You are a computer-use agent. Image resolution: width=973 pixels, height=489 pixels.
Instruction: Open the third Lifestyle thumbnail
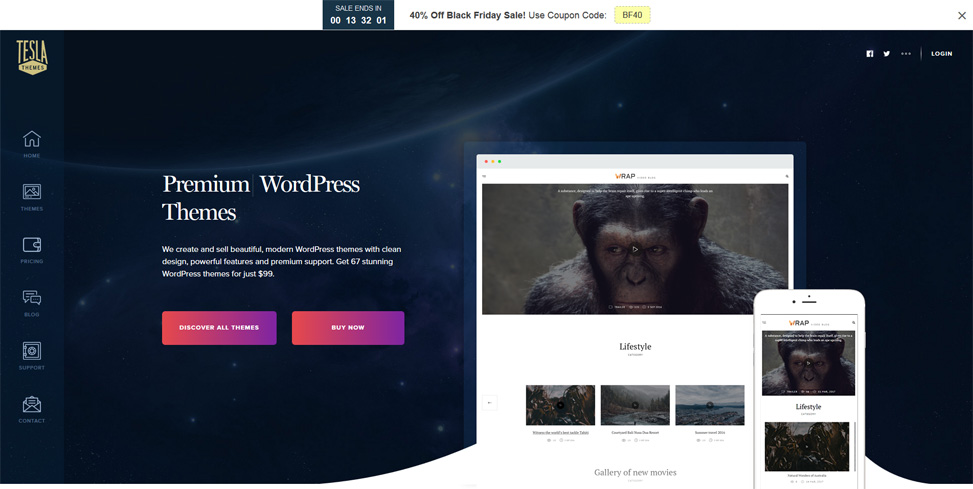(x=710, y=405)
